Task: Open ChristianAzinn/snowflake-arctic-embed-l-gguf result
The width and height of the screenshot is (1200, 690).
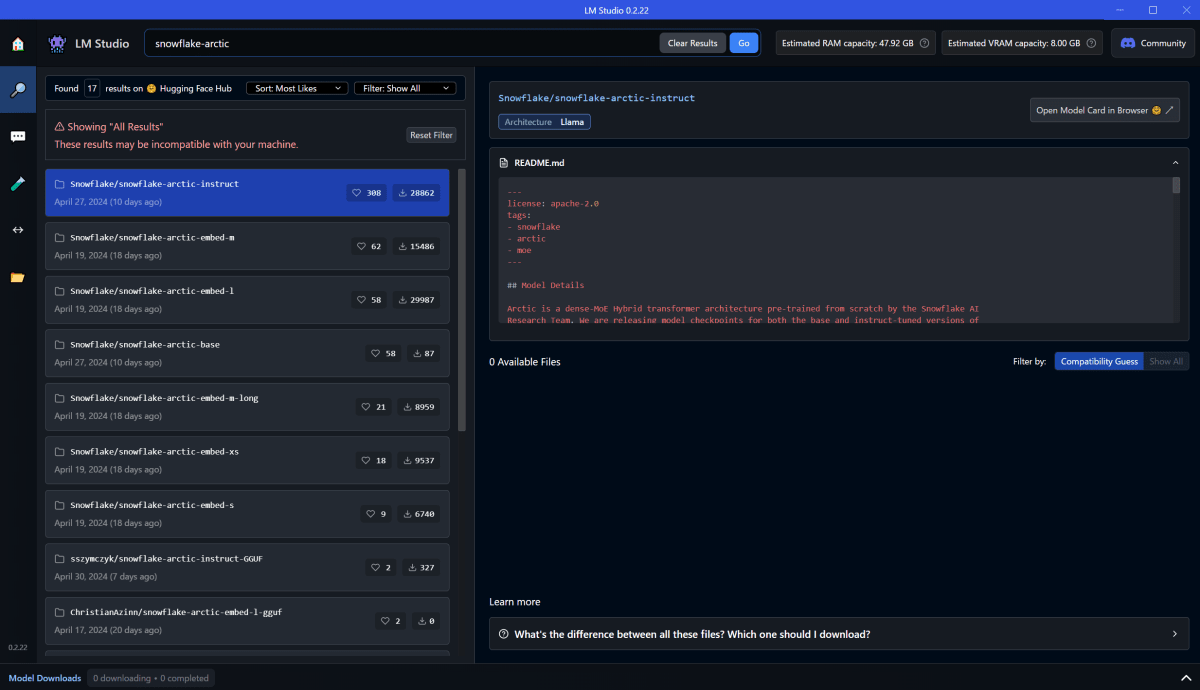Action: click(x=247, y=620)
